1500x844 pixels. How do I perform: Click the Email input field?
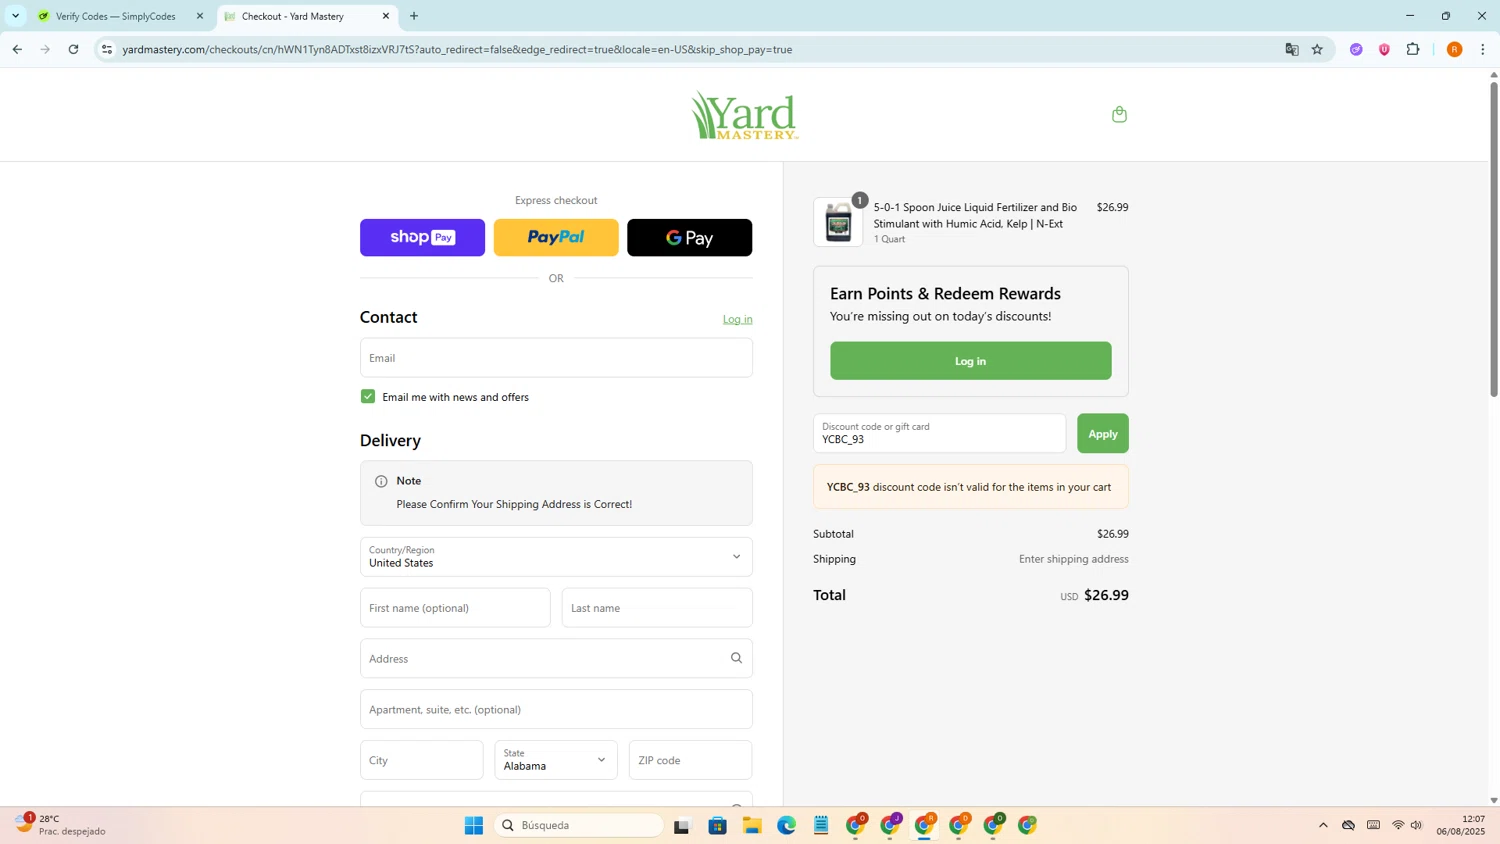pos(556,358)
